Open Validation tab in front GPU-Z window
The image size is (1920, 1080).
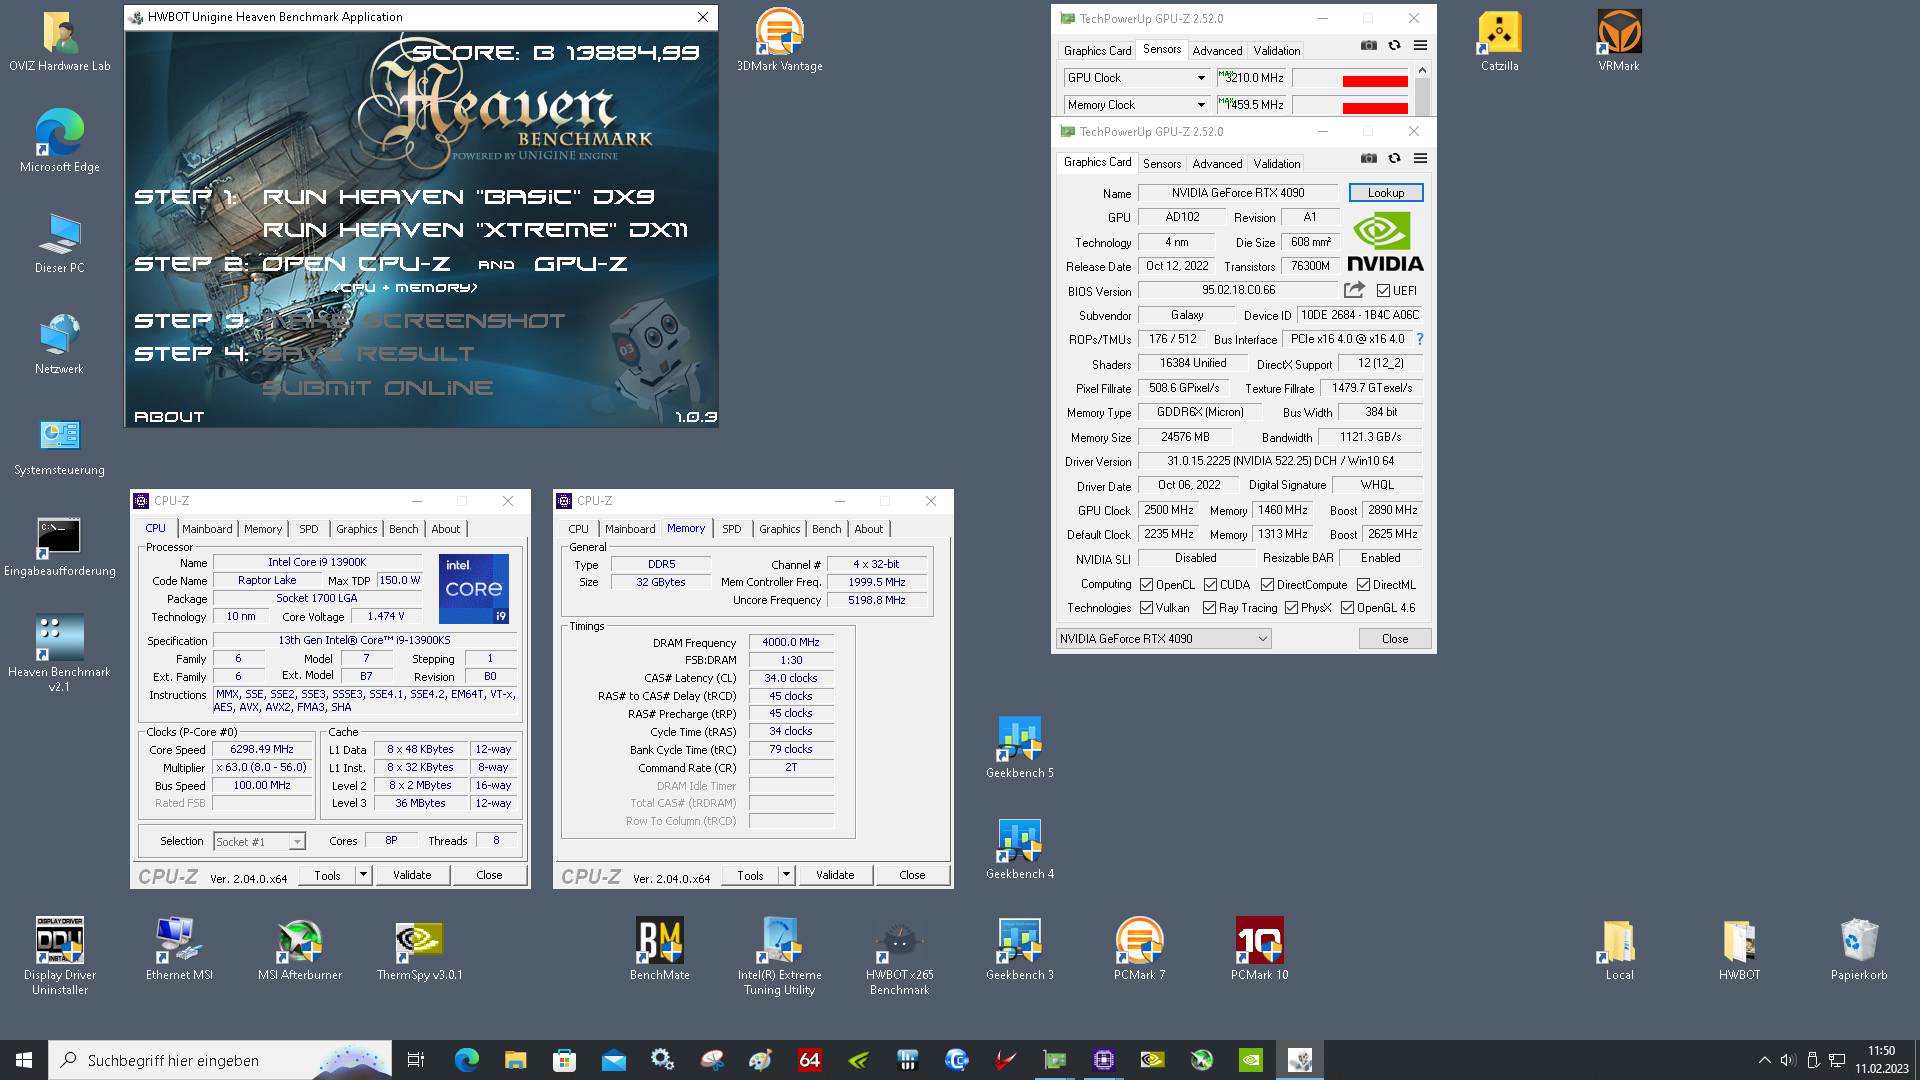click(x=1277, y=163)
